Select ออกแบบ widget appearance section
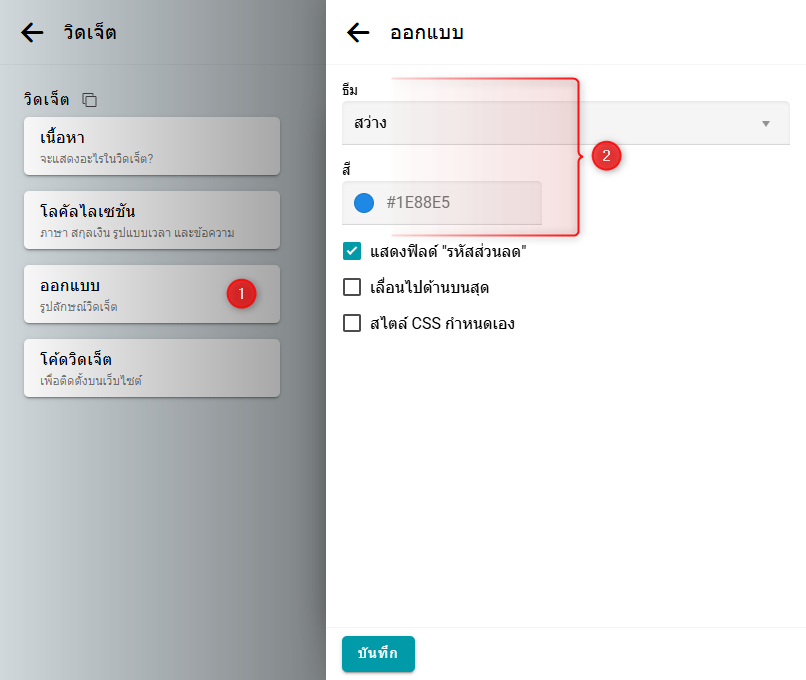 coord(120,294)
